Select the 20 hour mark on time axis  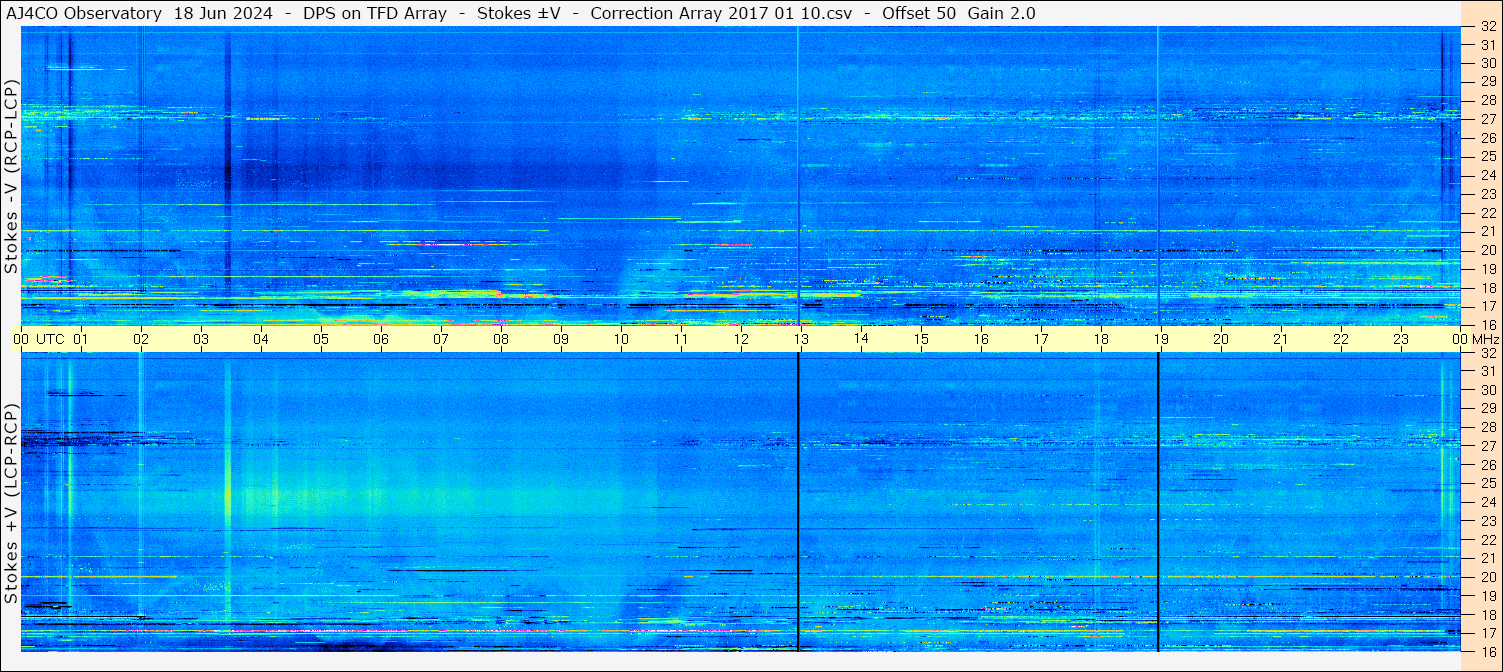(x=1221, y=339)
